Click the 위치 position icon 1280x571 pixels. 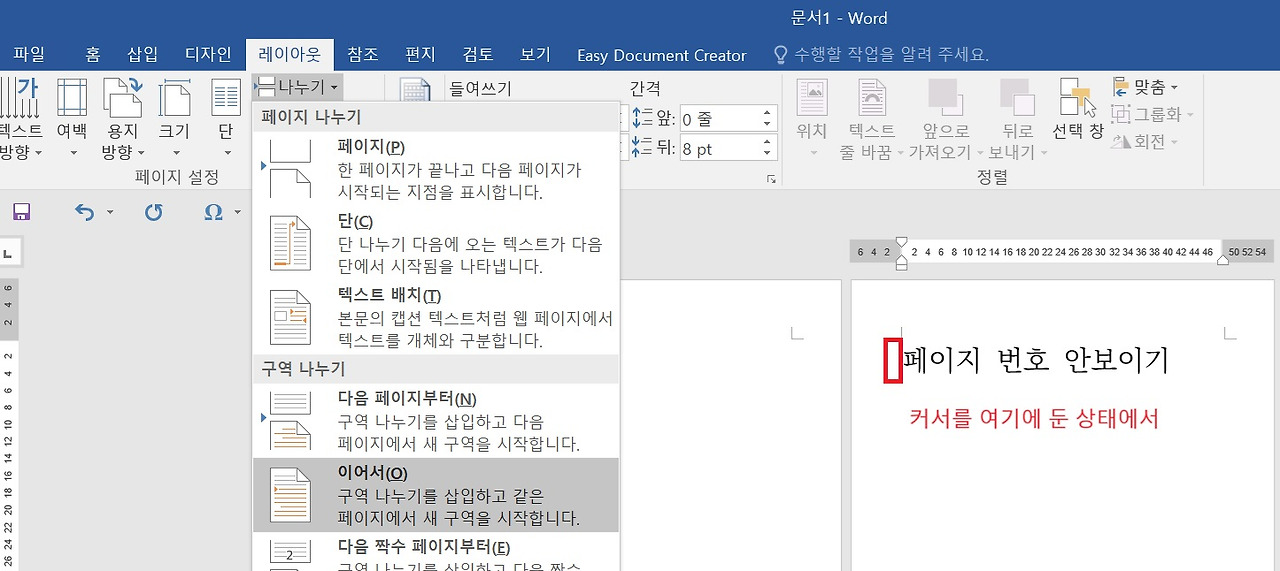click(x=812, y=98)
